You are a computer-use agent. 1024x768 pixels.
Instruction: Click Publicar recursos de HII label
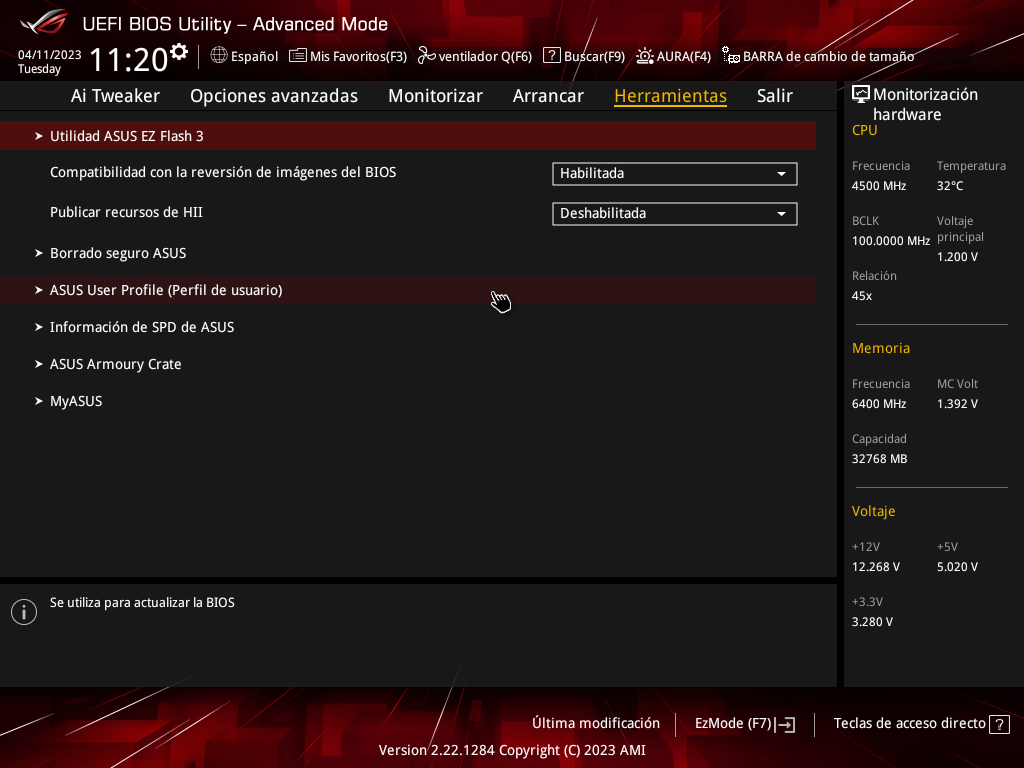click(126, 212)
